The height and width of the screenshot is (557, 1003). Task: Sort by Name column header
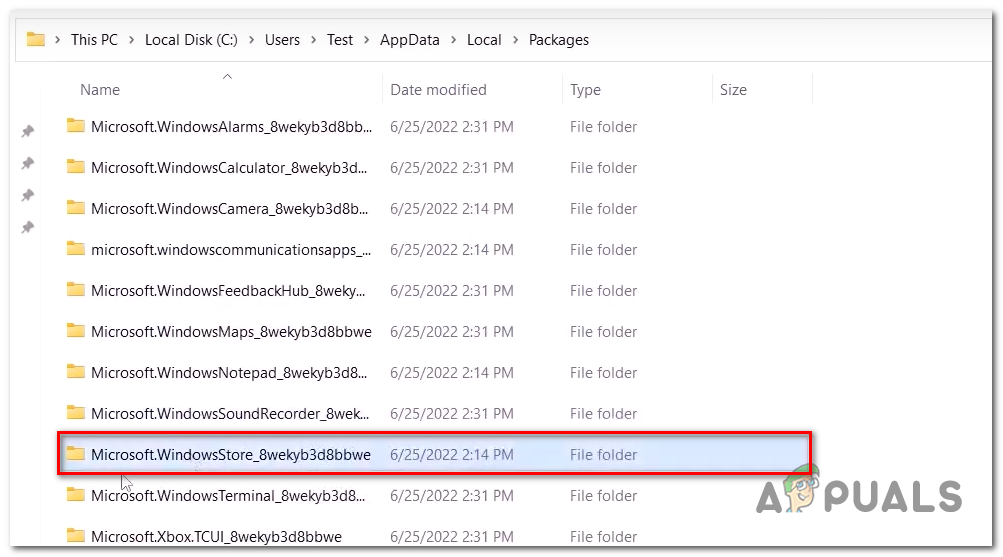(100, 90)
